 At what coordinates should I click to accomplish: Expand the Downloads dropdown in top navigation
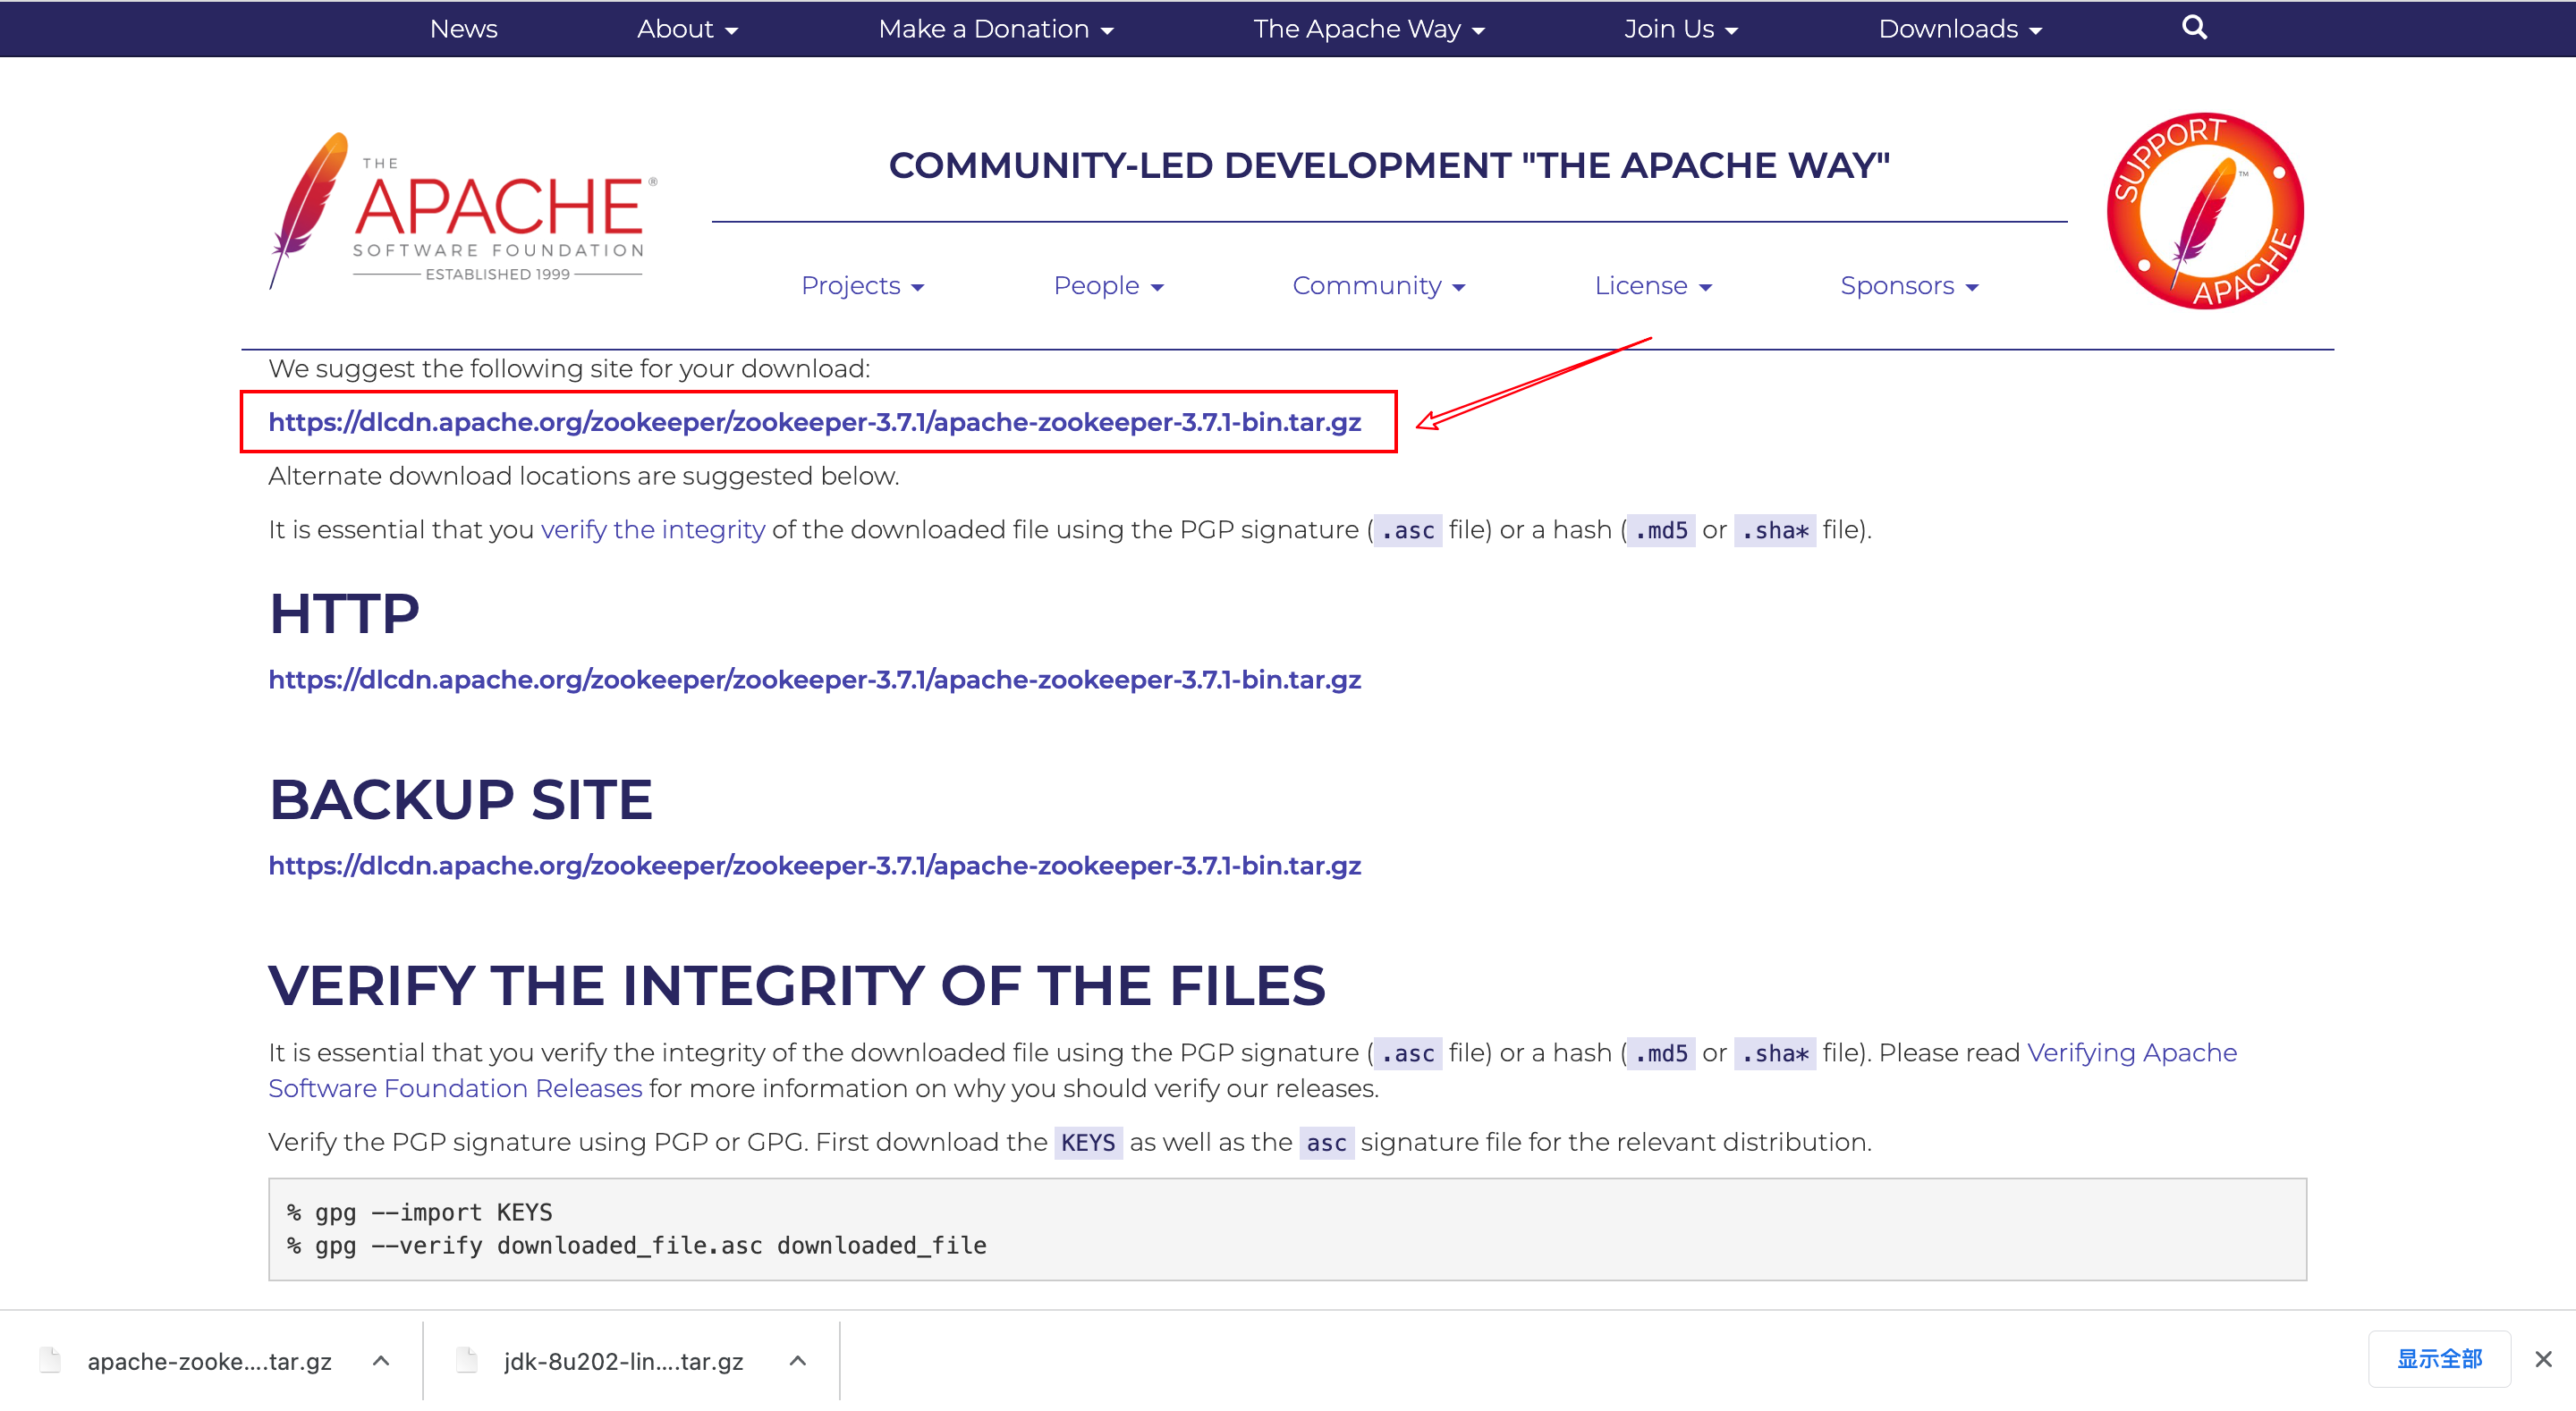click(1959, 29)
